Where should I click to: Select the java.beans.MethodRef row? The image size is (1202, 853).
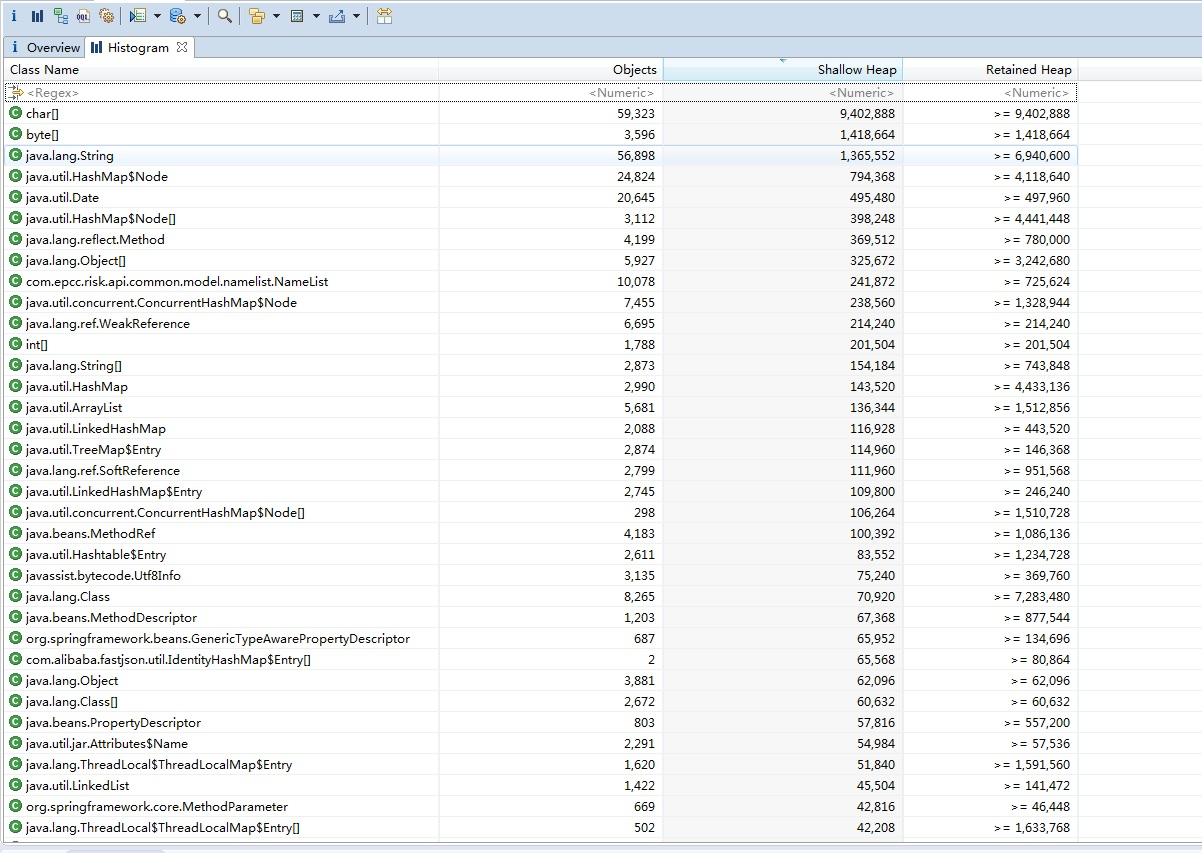pos(540,533)
